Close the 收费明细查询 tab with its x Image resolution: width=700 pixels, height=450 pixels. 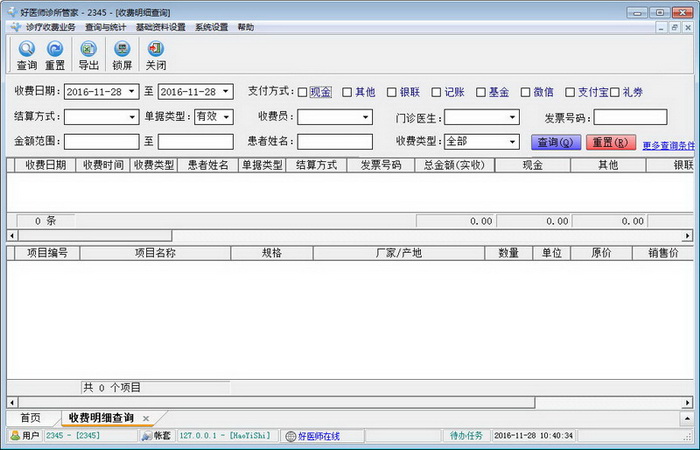(x=146, y=418)
